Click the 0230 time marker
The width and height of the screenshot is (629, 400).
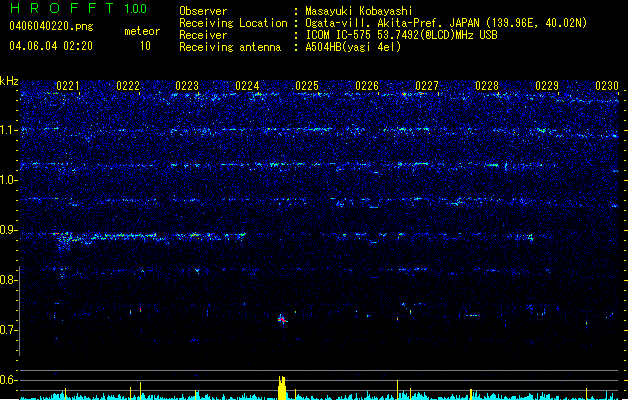(x=607, y=86)
